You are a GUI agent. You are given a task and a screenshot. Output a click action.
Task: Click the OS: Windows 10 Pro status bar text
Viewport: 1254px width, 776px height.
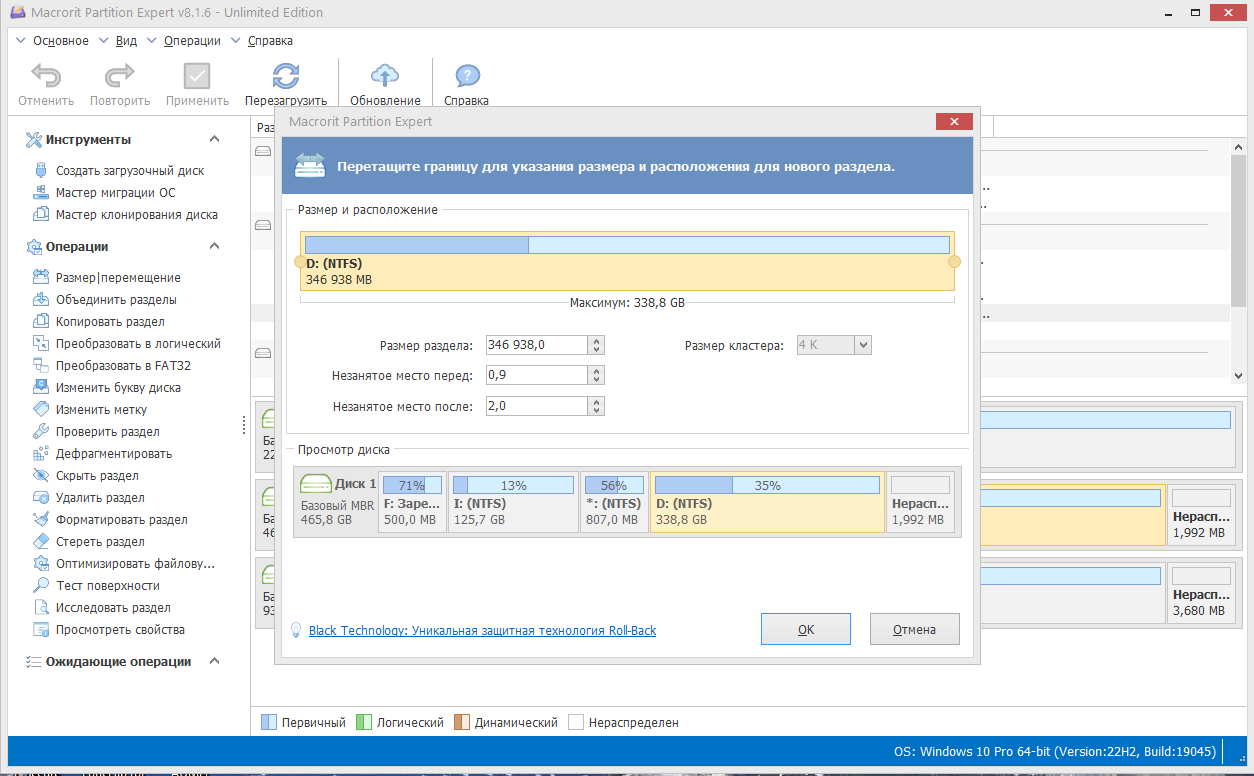click(x=1053, y=752)
